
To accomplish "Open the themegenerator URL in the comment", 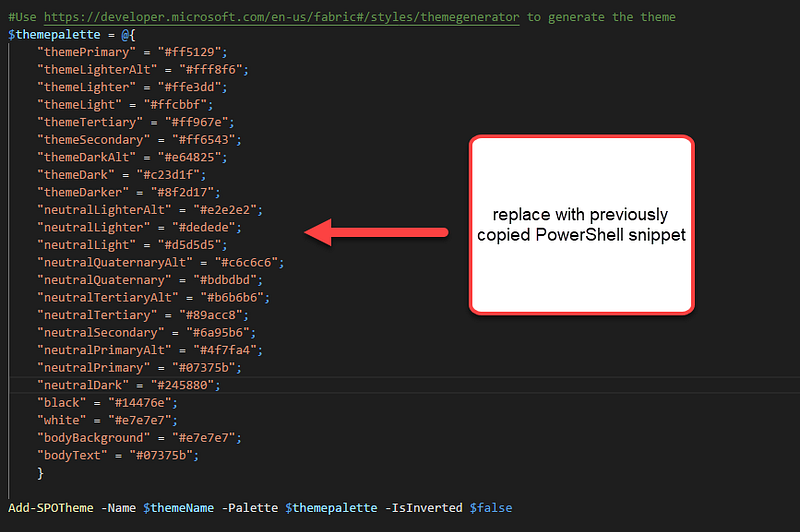I will pyautogui.click(x=282, y=17).
